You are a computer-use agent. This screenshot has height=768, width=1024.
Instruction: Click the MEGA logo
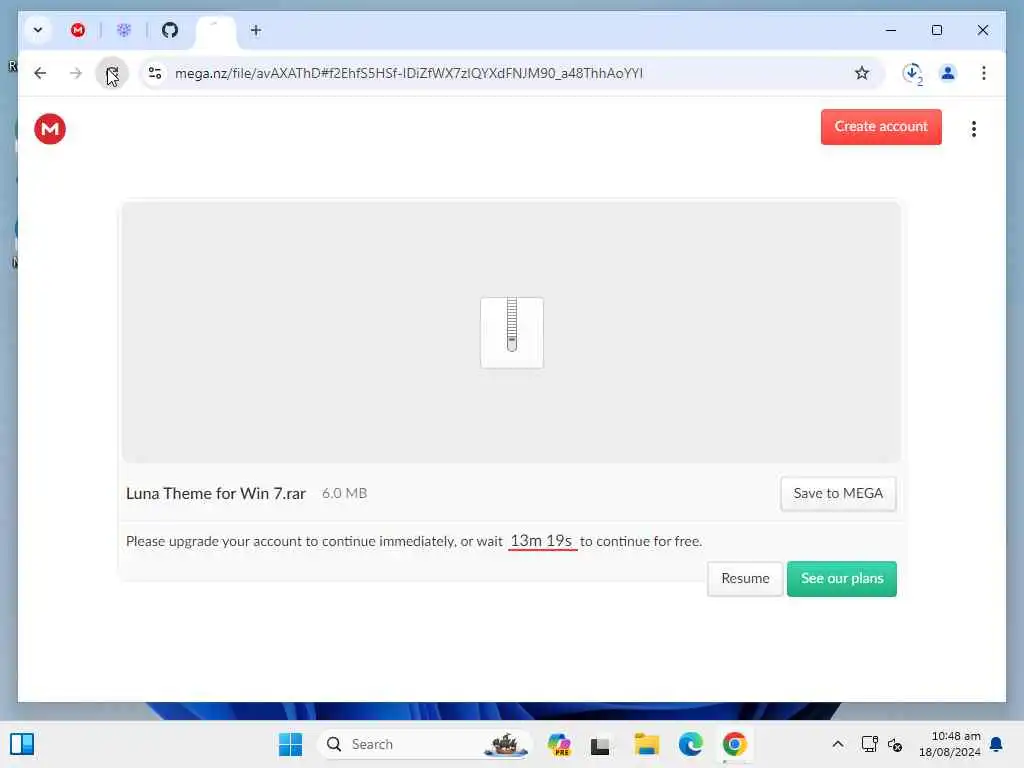tap(50, 129)
